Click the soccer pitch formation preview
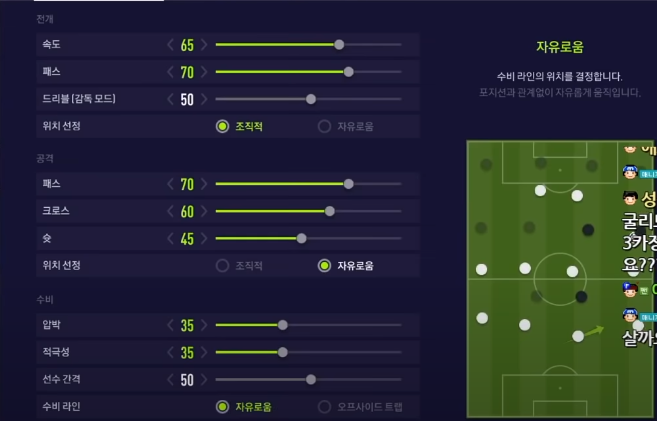Image resolution: width=657 pixels, height=421 pixels. tap(545, 279)
